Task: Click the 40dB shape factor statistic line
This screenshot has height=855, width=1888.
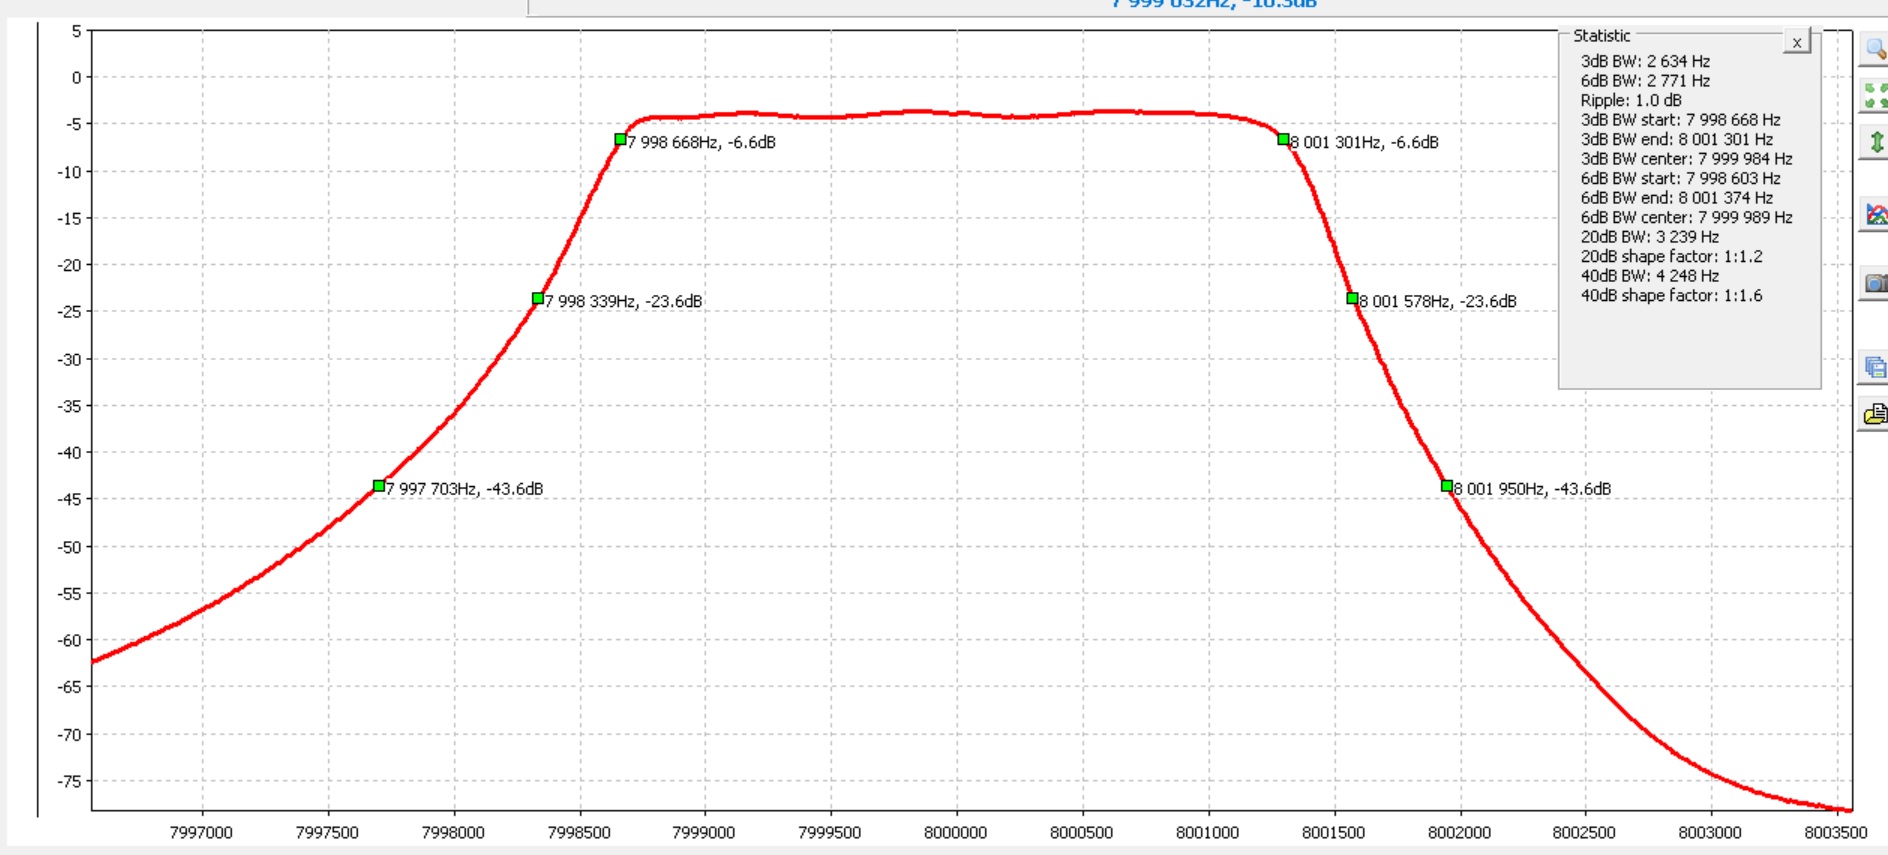Action: click(1671, 295)
